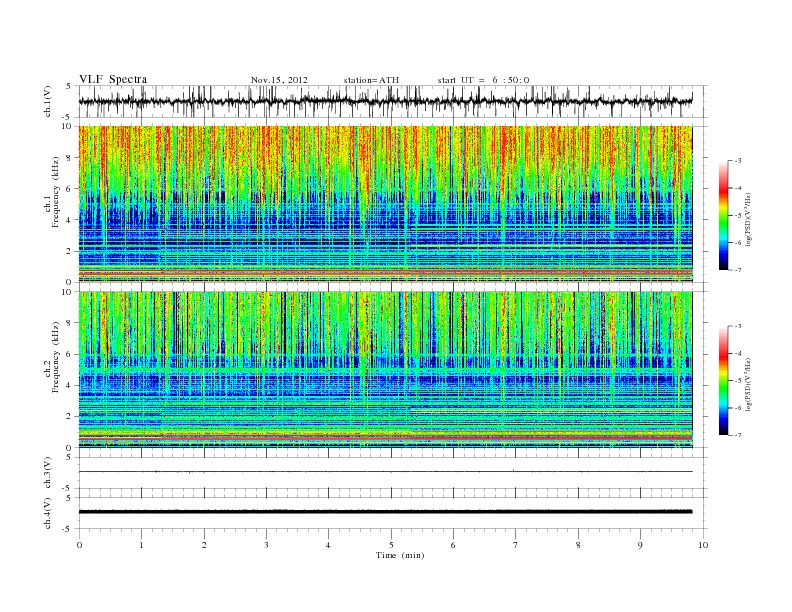Click the '8' tick label on time axis
Screen dimensions: 792x612
[578, 545]
